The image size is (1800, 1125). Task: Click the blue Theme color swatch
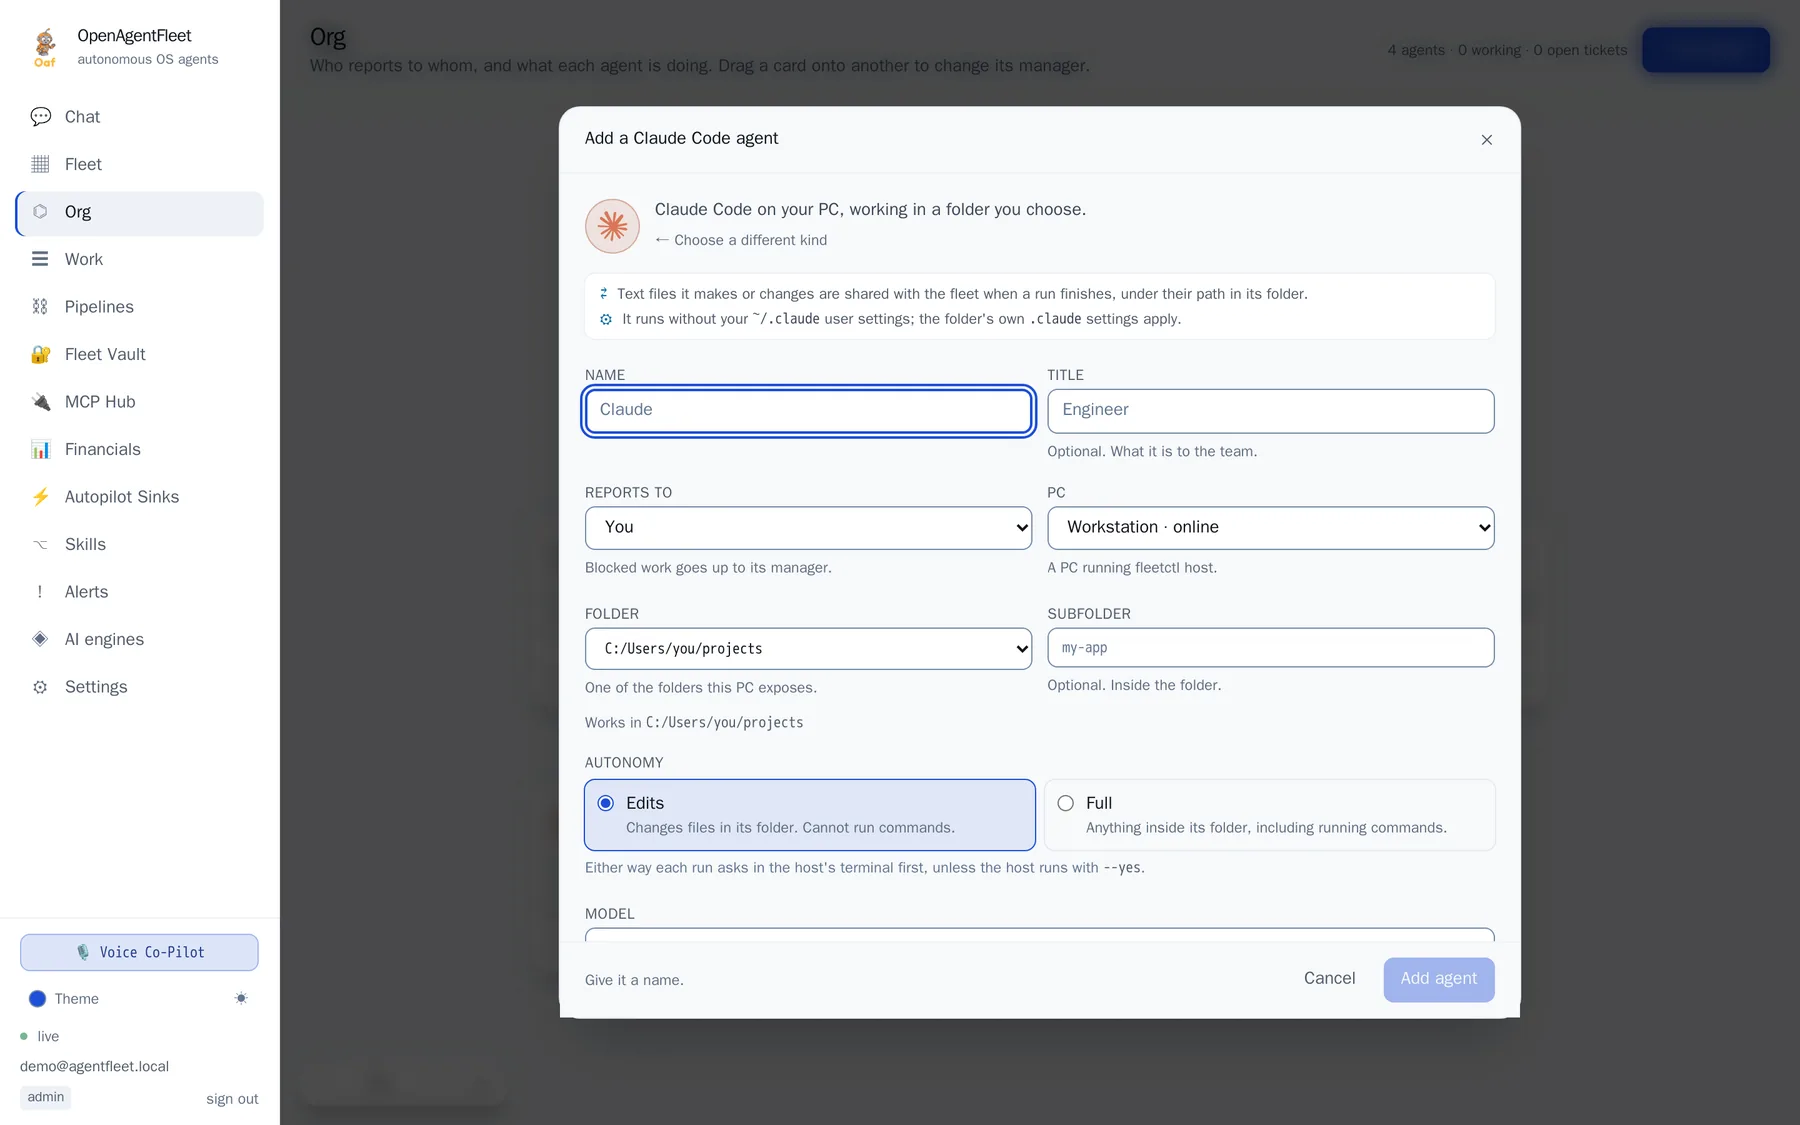38,999
